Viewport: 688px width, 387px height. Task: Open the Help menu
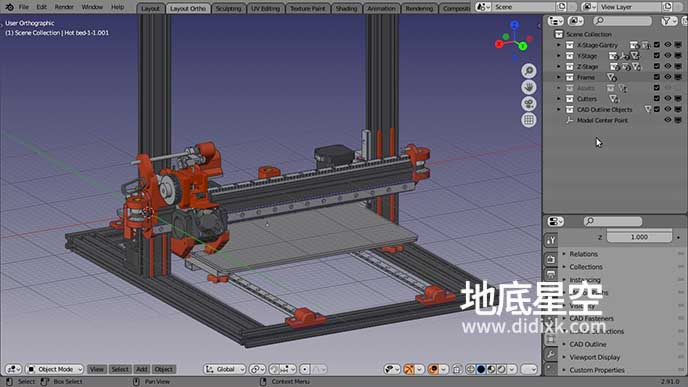(117, 7)
